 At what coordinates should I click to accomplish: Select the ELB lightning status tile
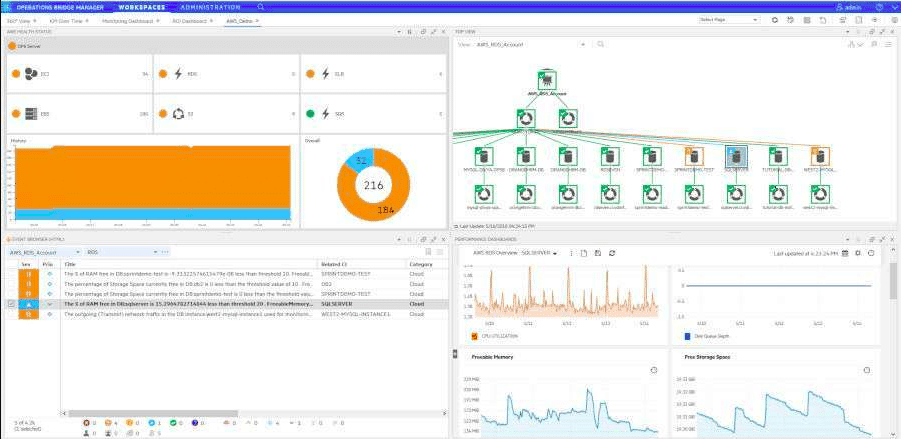tap(374, 74)
